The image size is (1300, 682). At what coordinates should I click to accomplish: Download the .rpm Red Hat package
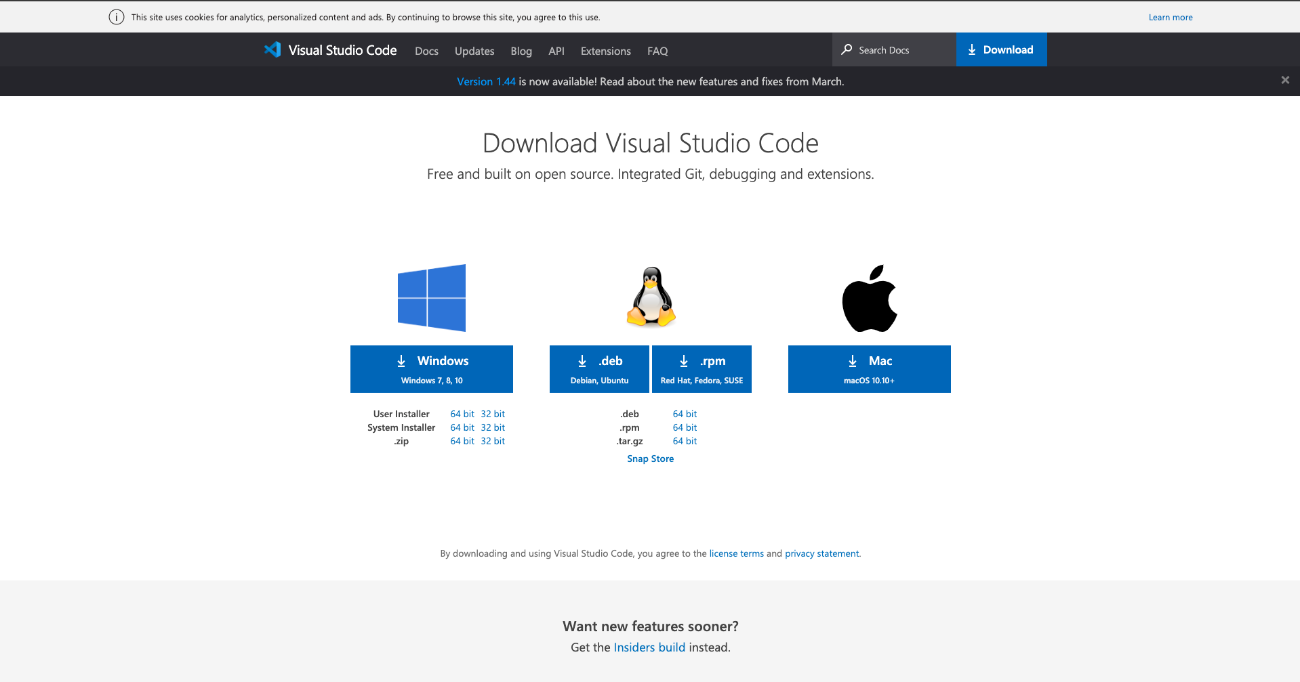[701, 369]
